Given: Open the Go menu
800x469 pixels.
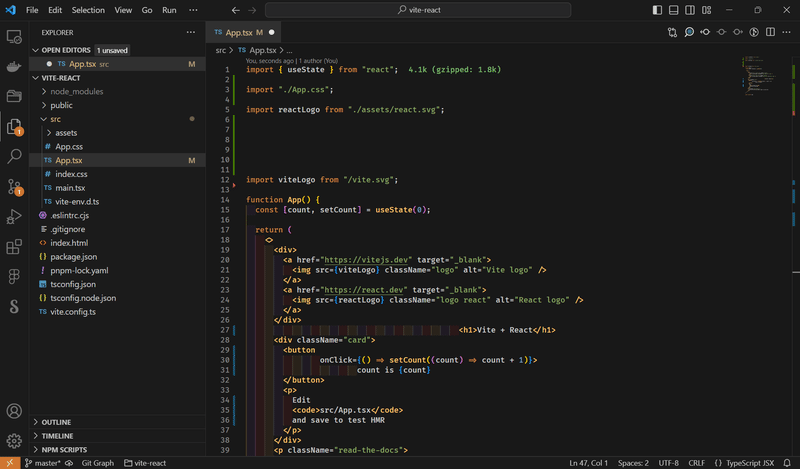Looking at the screenshot, I should coord(147,10).
